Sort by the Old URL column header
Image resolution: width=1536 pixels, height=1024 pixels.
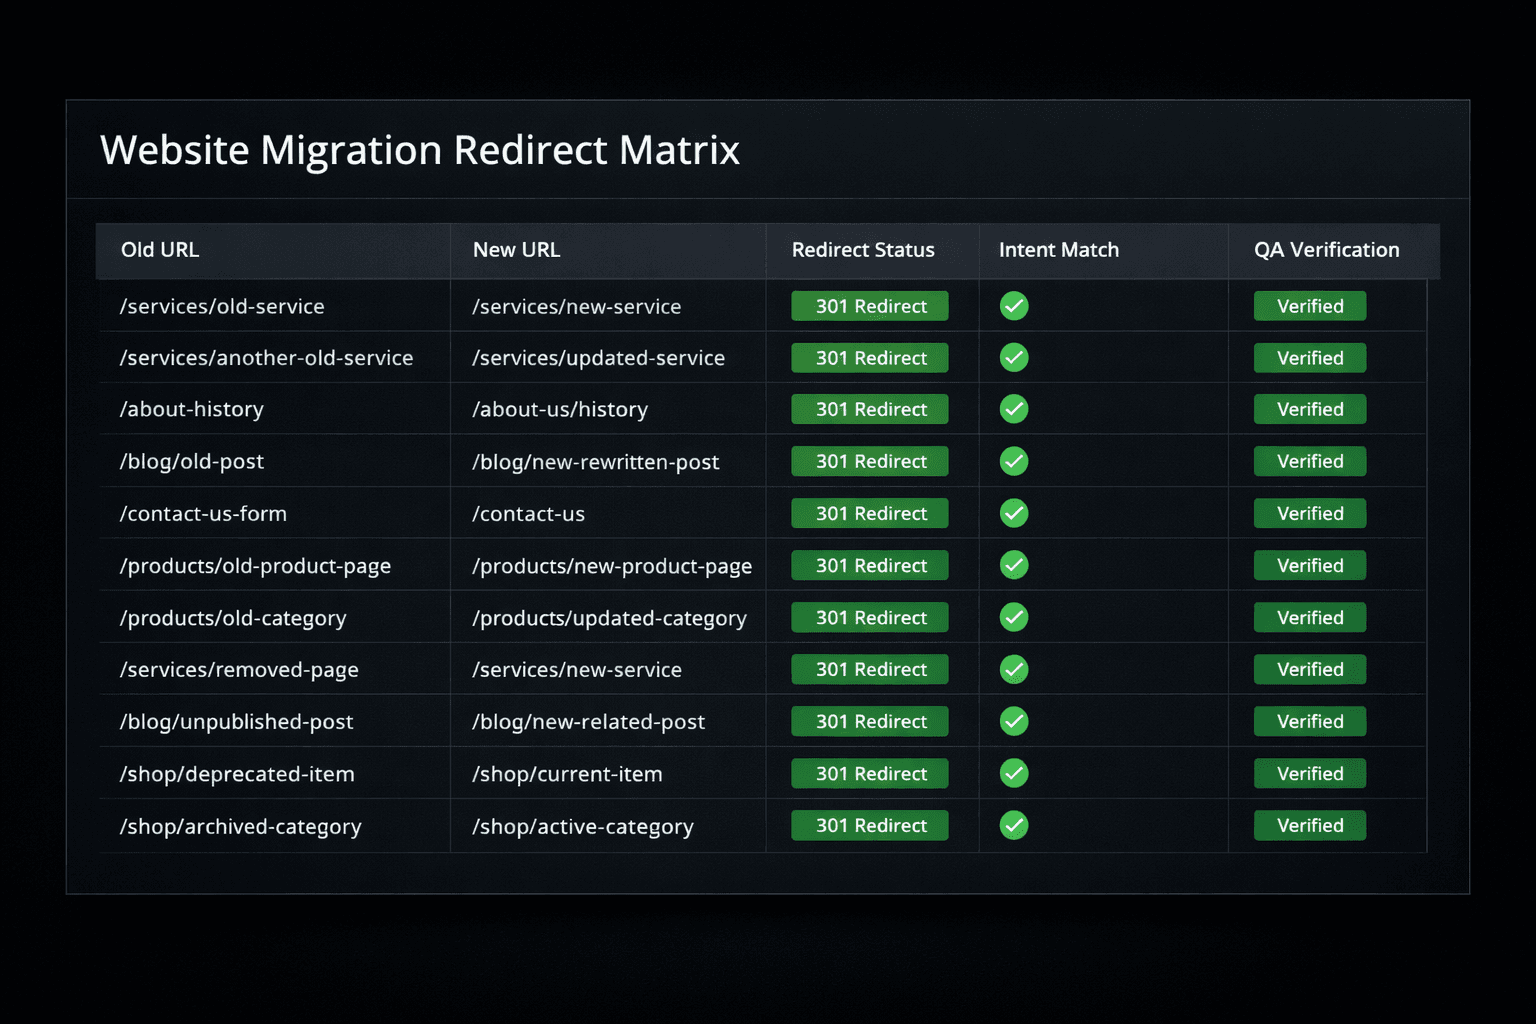coord(159,250)
